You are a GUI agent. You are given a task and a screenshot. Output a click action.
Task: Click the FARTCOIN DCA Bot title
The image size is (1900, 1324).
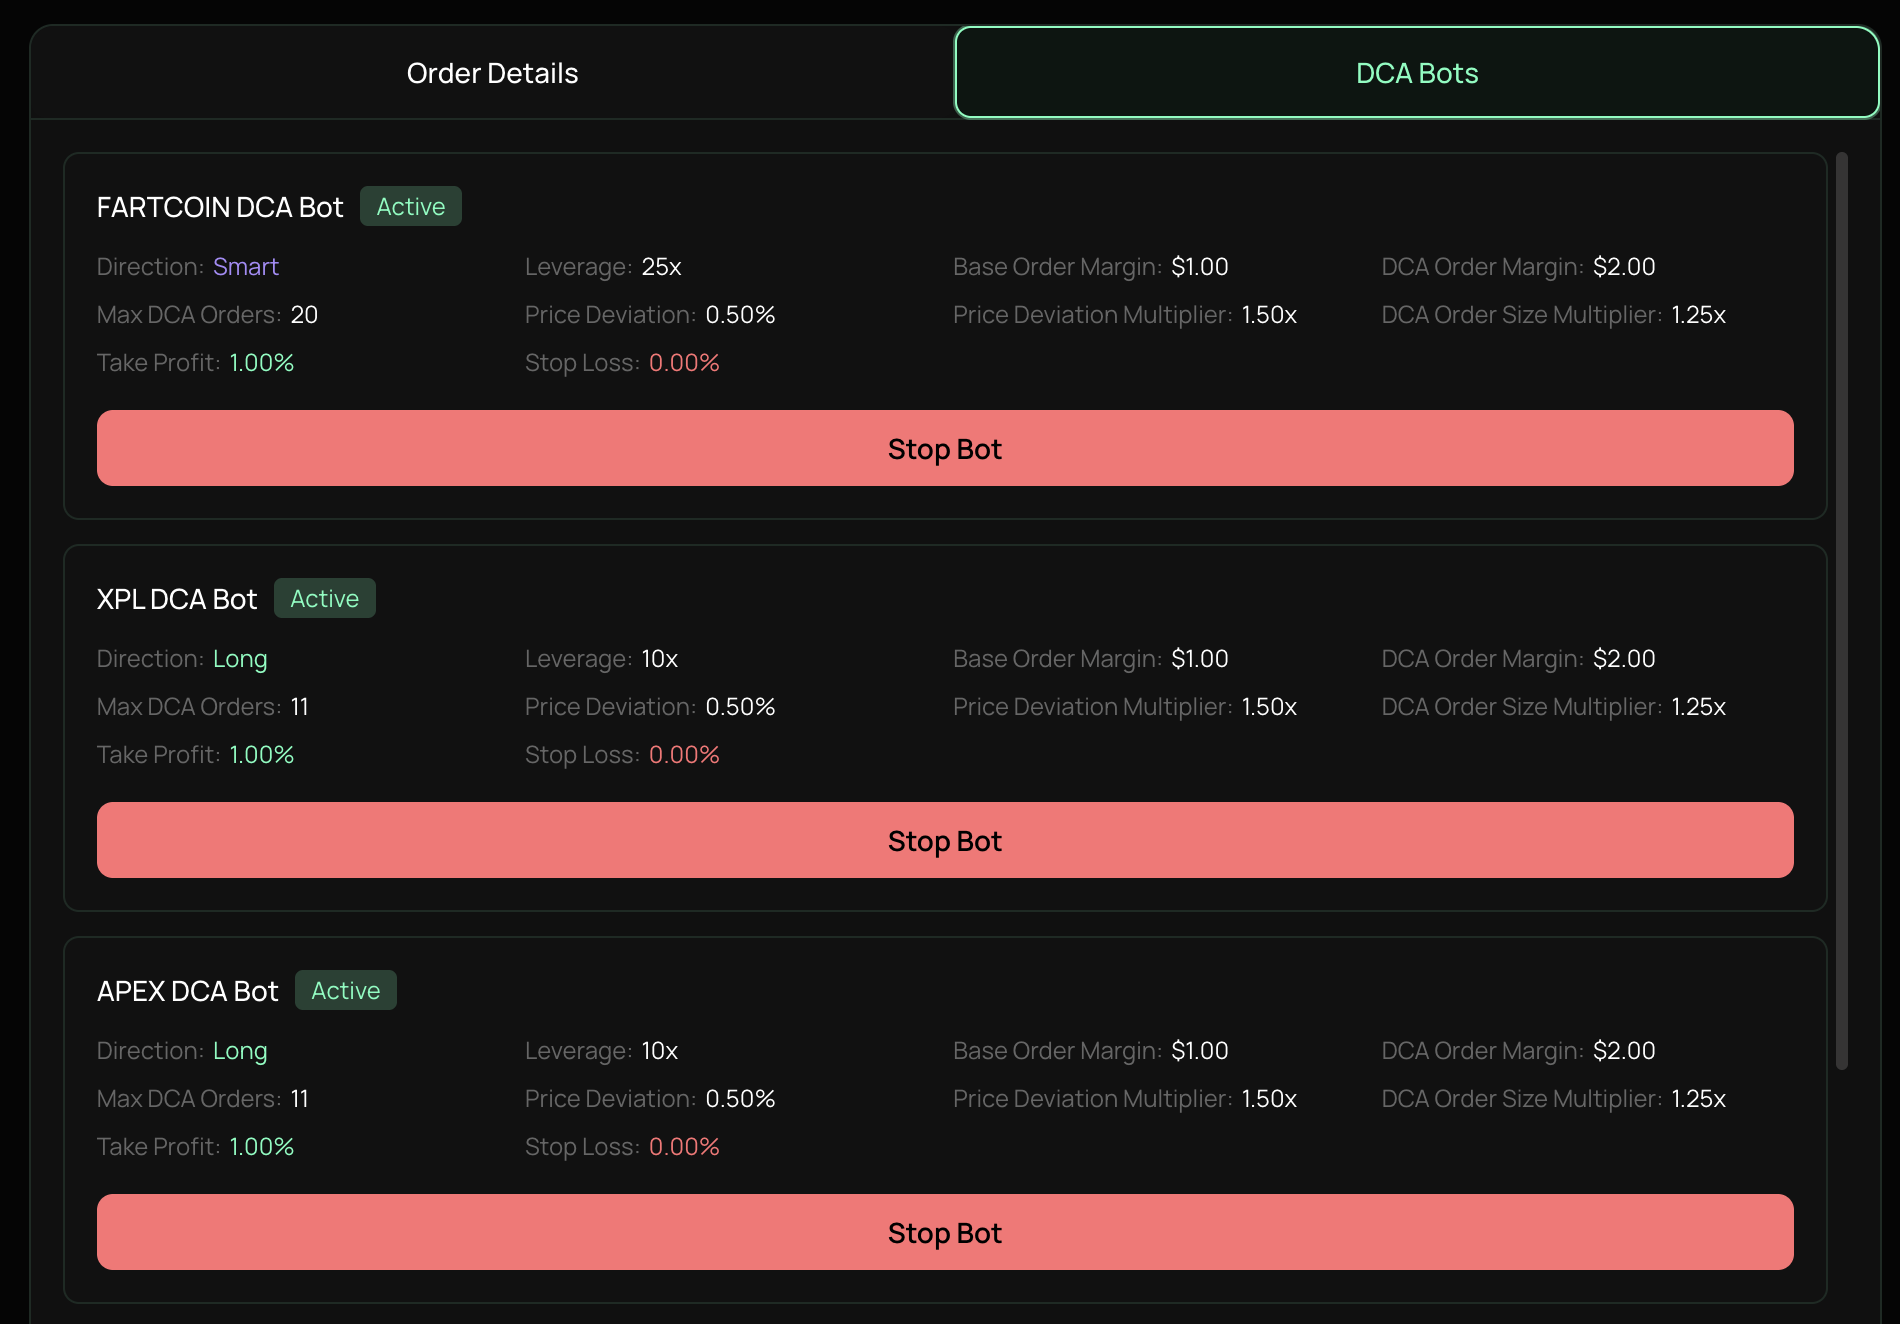(x=220, y=207)
